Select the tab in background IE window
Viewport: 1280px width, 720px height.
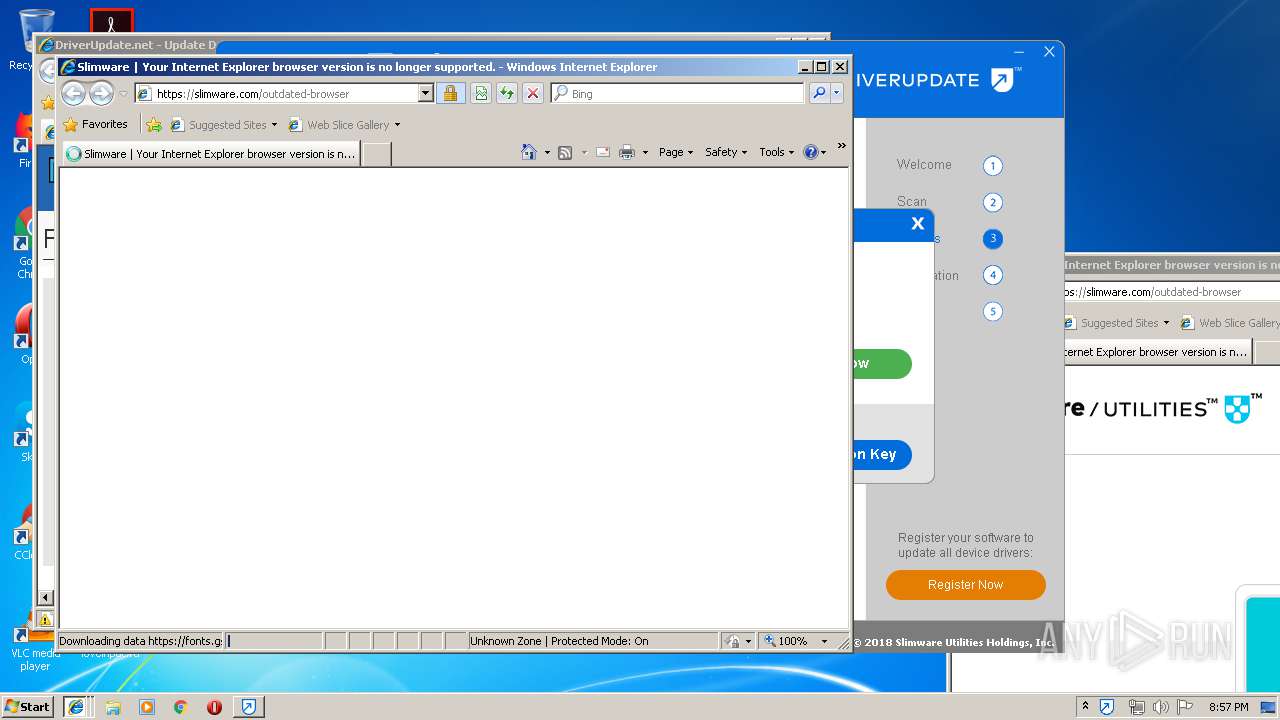1157,352
